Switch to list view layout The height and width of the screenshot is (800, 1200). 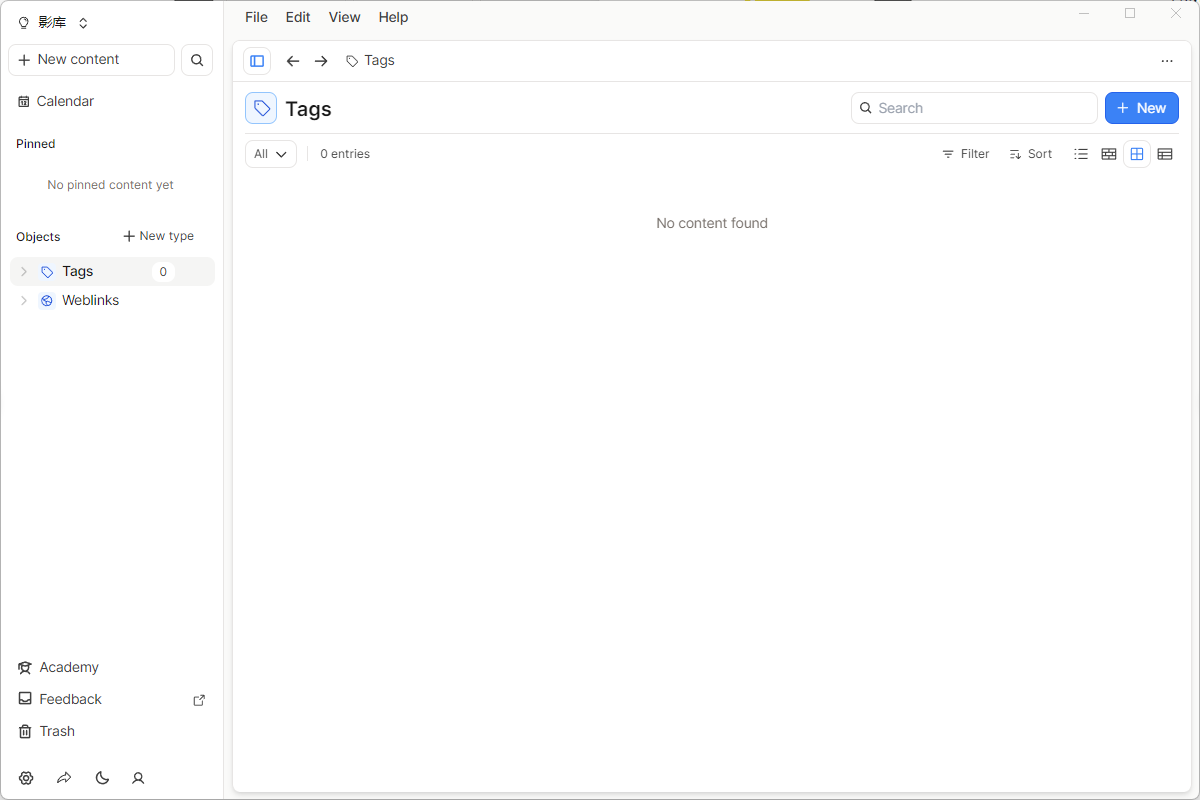(x=1081, y=154)
